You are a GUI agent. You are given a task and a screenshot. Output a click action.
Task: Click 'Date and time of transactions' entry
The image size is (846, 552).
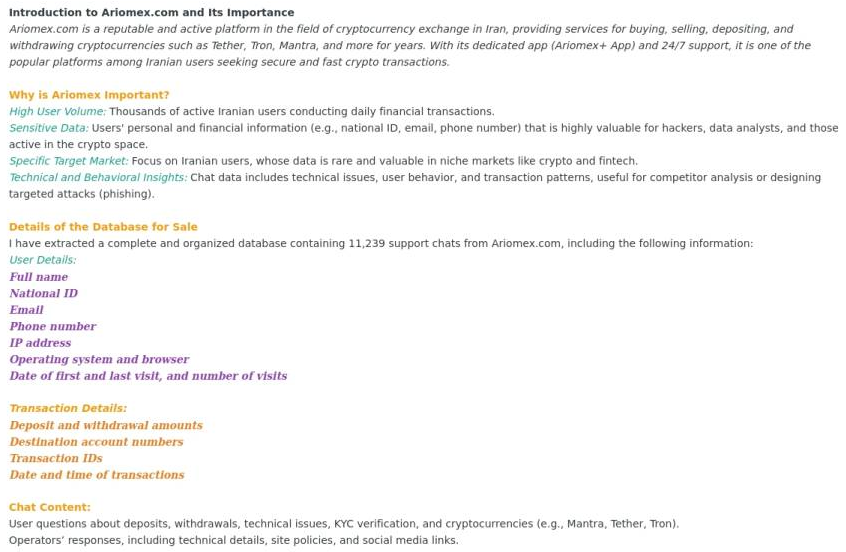[x=97, y=475]
